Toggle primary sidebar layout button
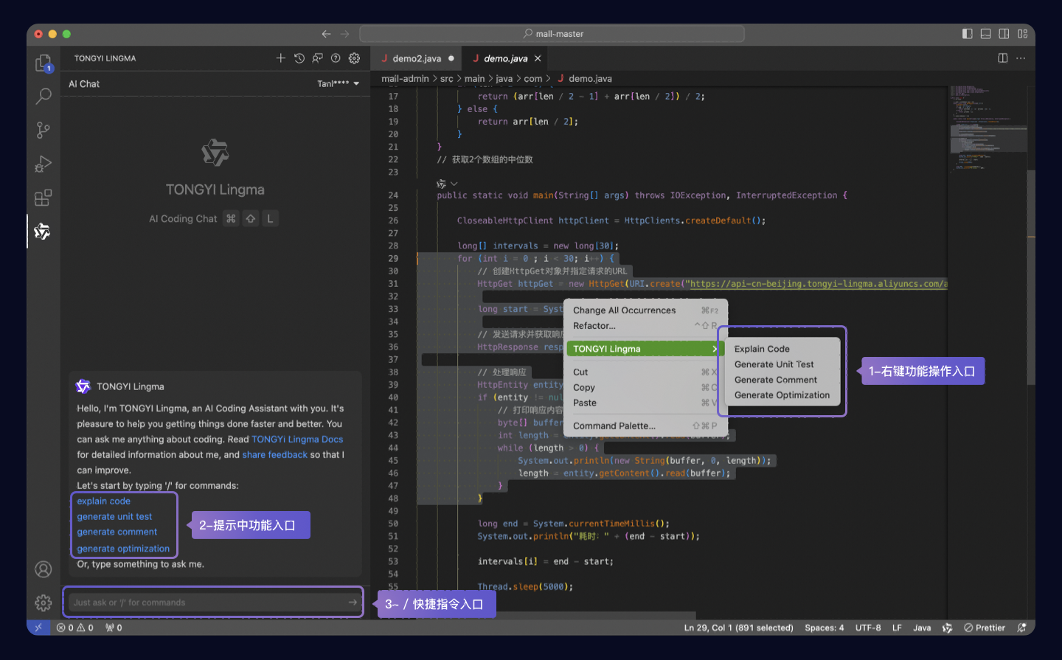This screenshot has height=660, width=1062. pyautogui.click(x=967, y=34)
